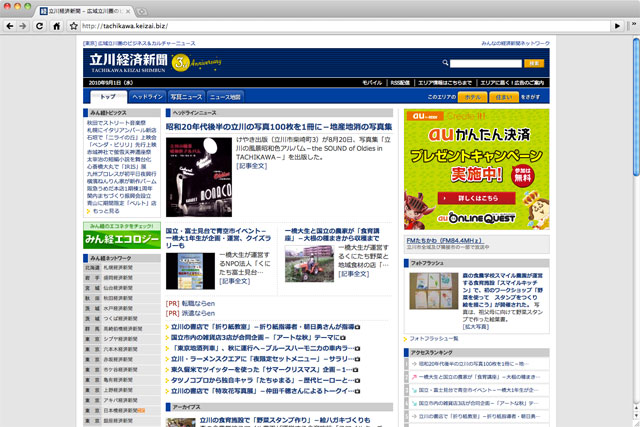Click the scrollbar down arrow

[x=636, y=416]
